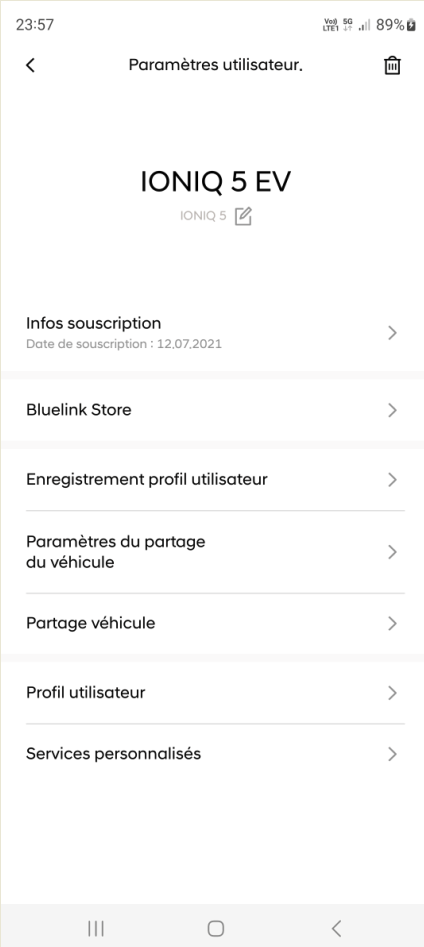Tap the IONIQ 5 EV title
The image size is (424, 947).
coord(216,182)
